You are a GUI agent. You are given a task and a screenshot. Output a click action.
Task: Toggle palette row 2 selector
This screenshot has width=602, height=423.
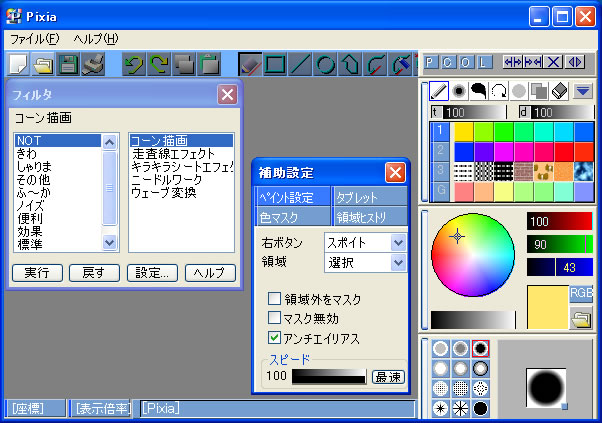point(440,151)
